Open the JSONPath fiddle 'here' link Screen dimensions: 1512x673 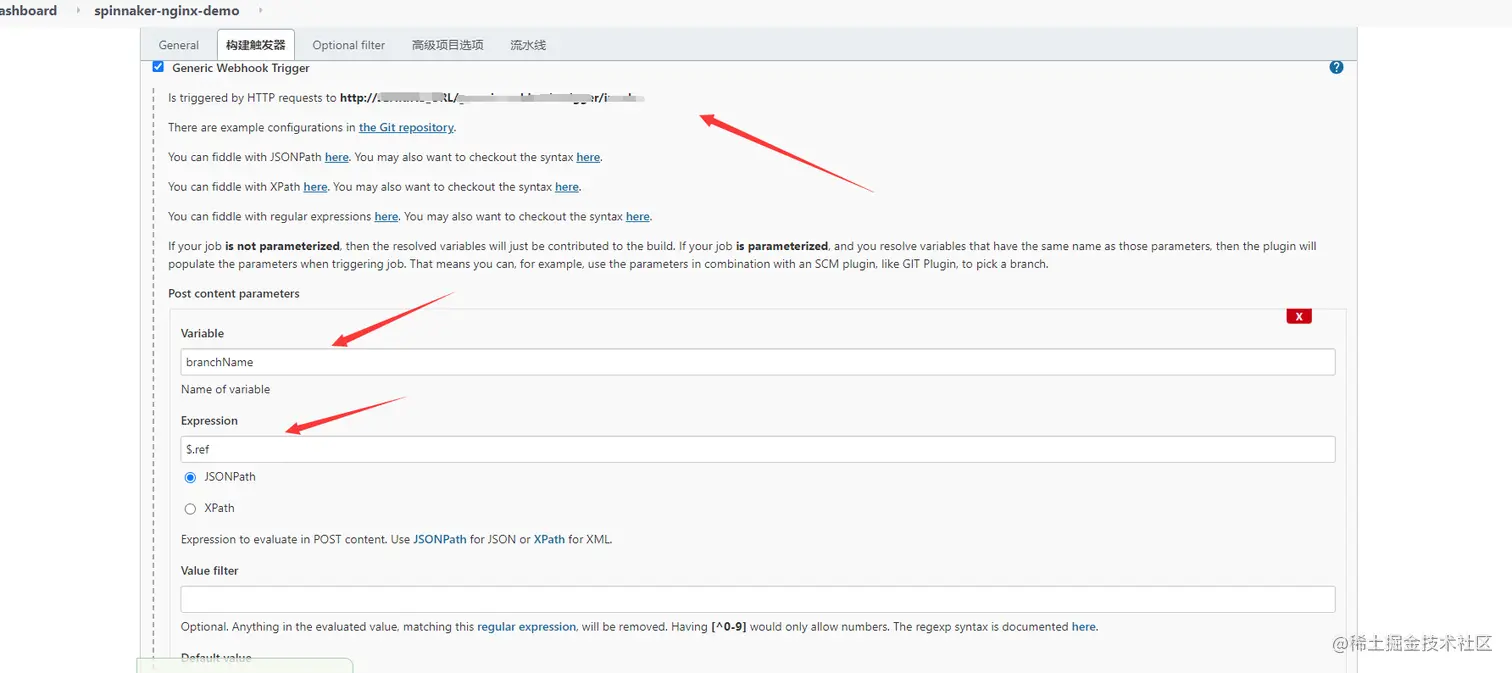[x=337, y=158]
